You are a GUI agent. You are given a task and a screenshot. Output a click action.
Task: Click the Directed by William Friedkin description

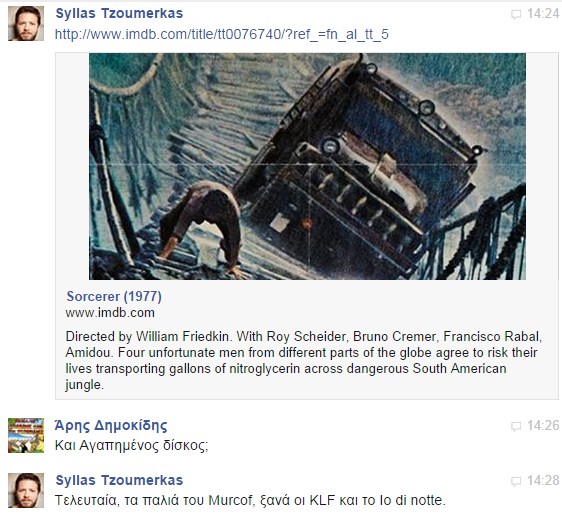[304, 360]
